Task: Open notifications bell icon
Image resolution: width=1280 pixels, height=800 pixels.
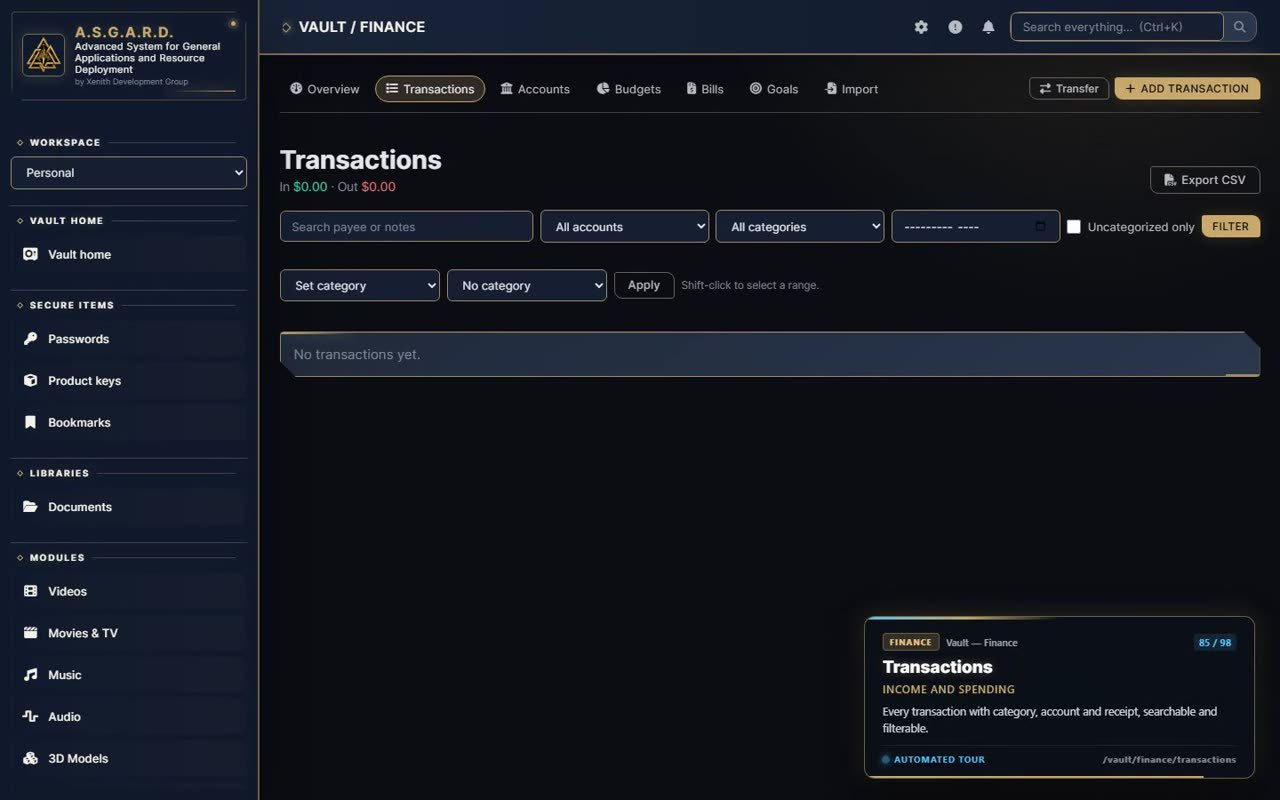Action: pyautogui.click(x=988, y=27)
